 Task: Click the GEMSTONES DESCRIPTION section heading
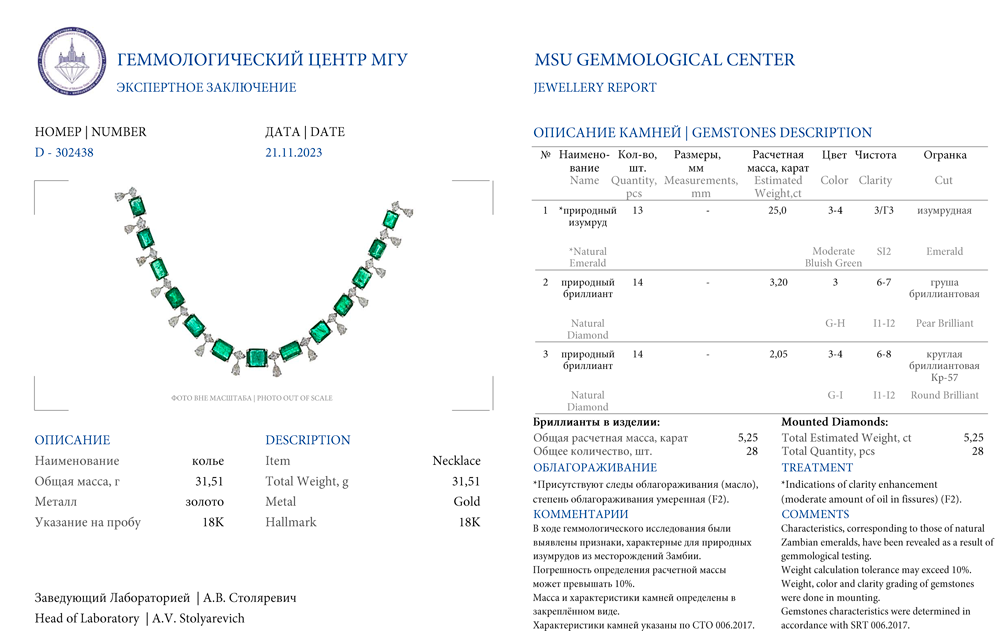pos(702,132)
